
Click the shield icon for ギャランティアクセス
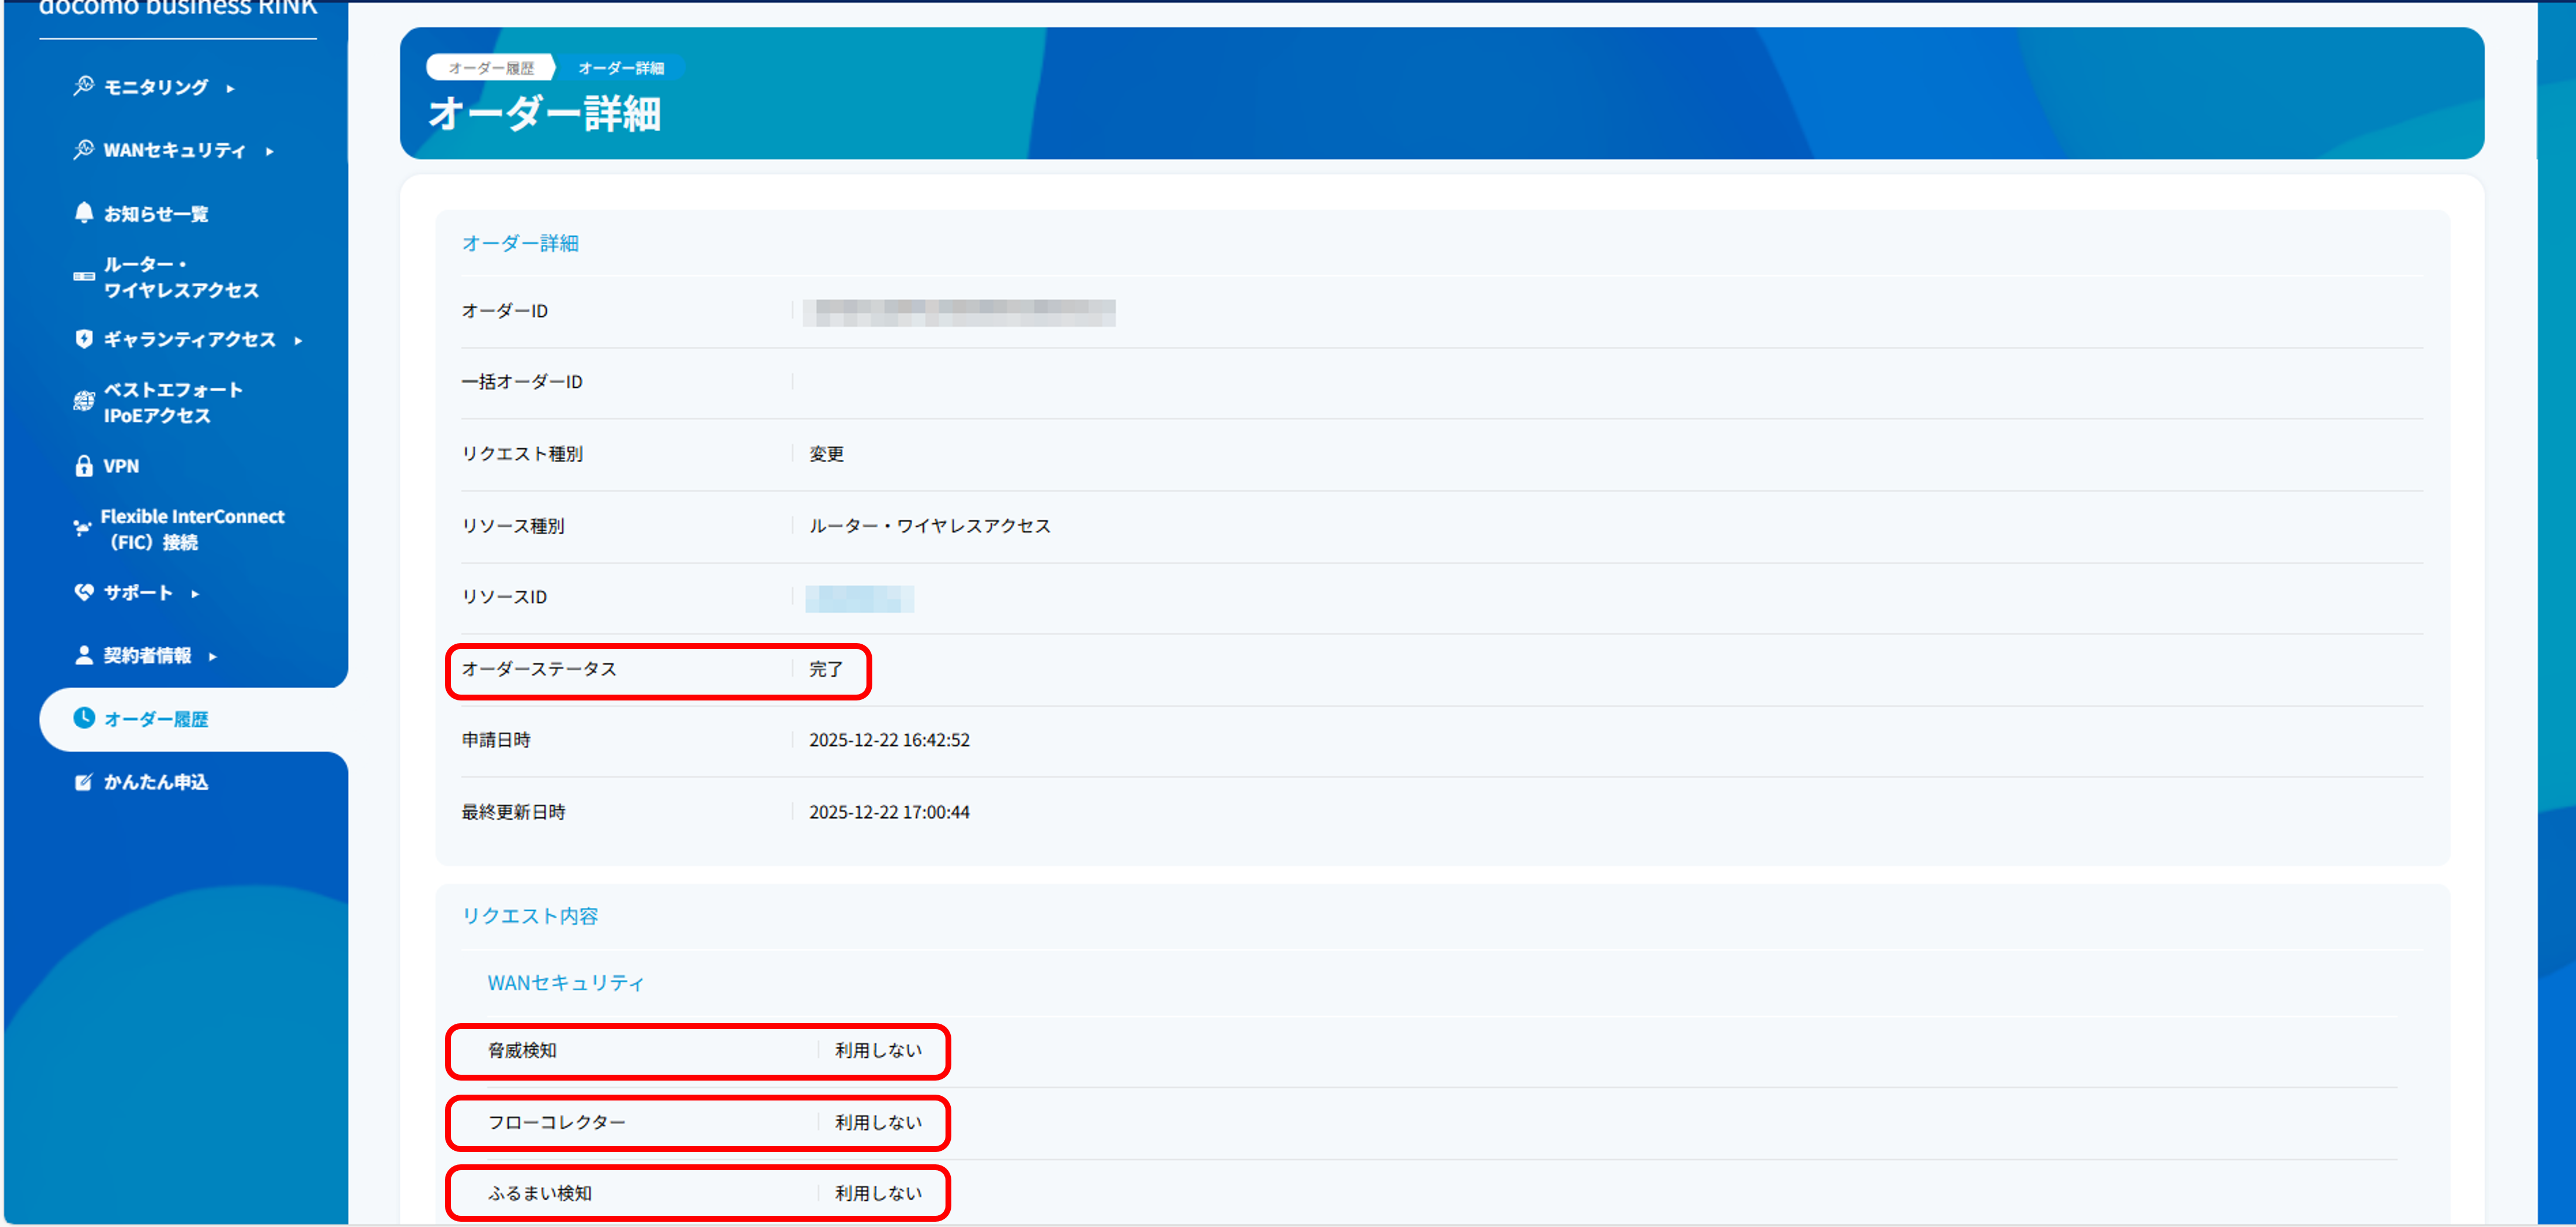click(x=84, y=339)
